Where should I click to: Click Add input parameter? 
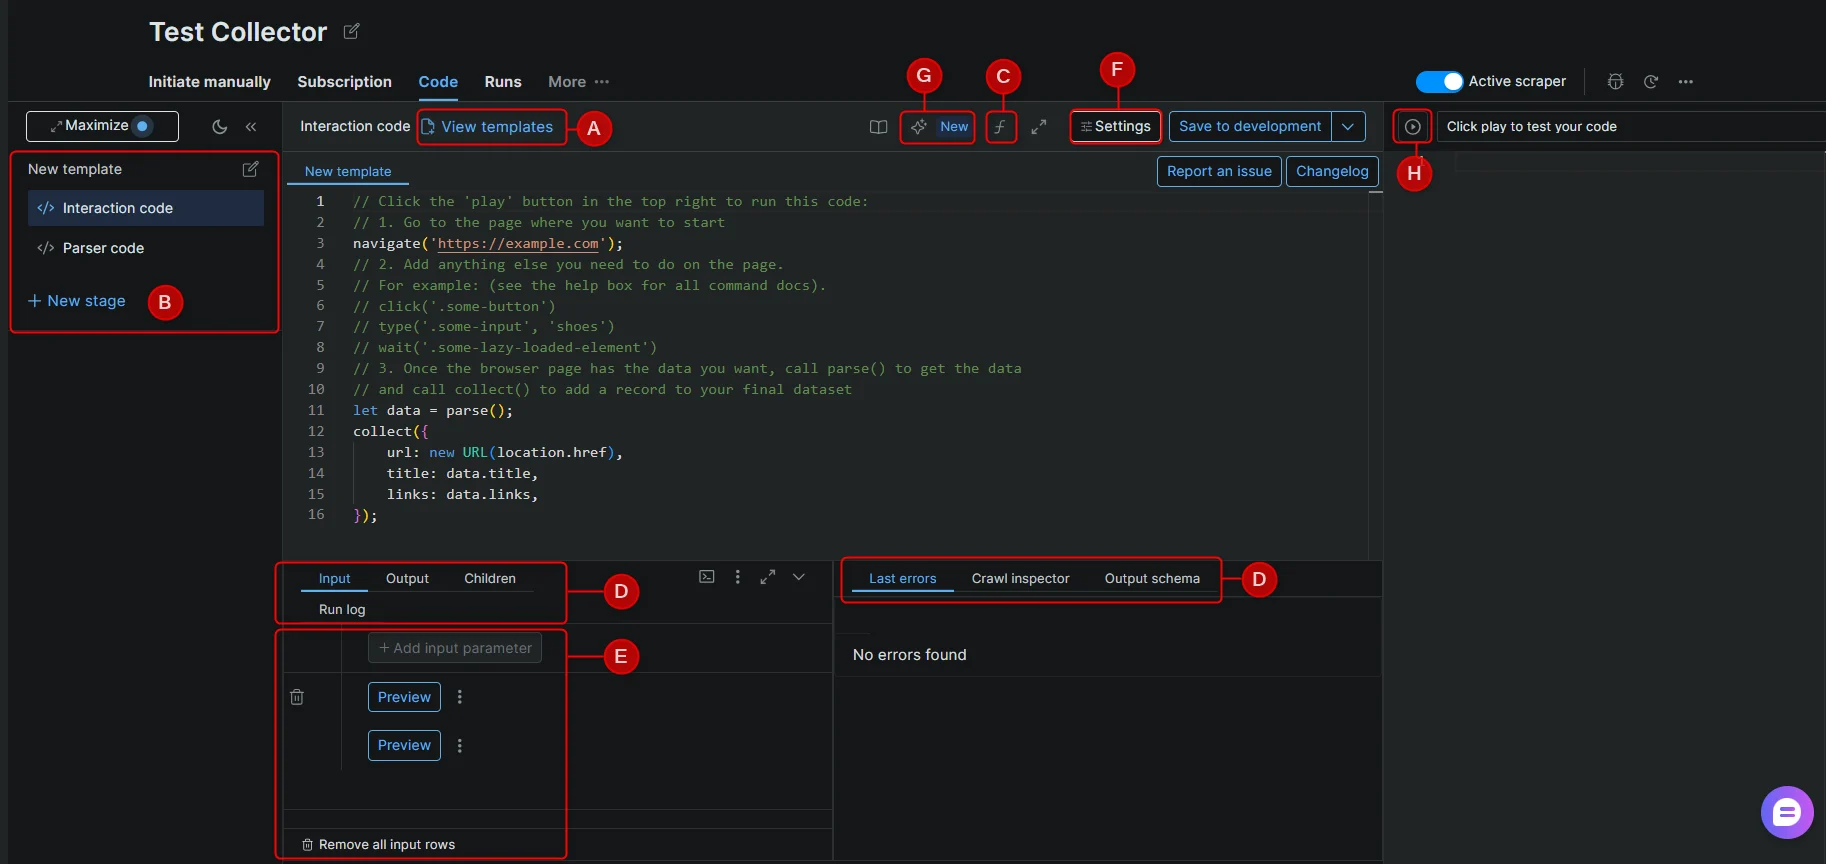(455, 648)
